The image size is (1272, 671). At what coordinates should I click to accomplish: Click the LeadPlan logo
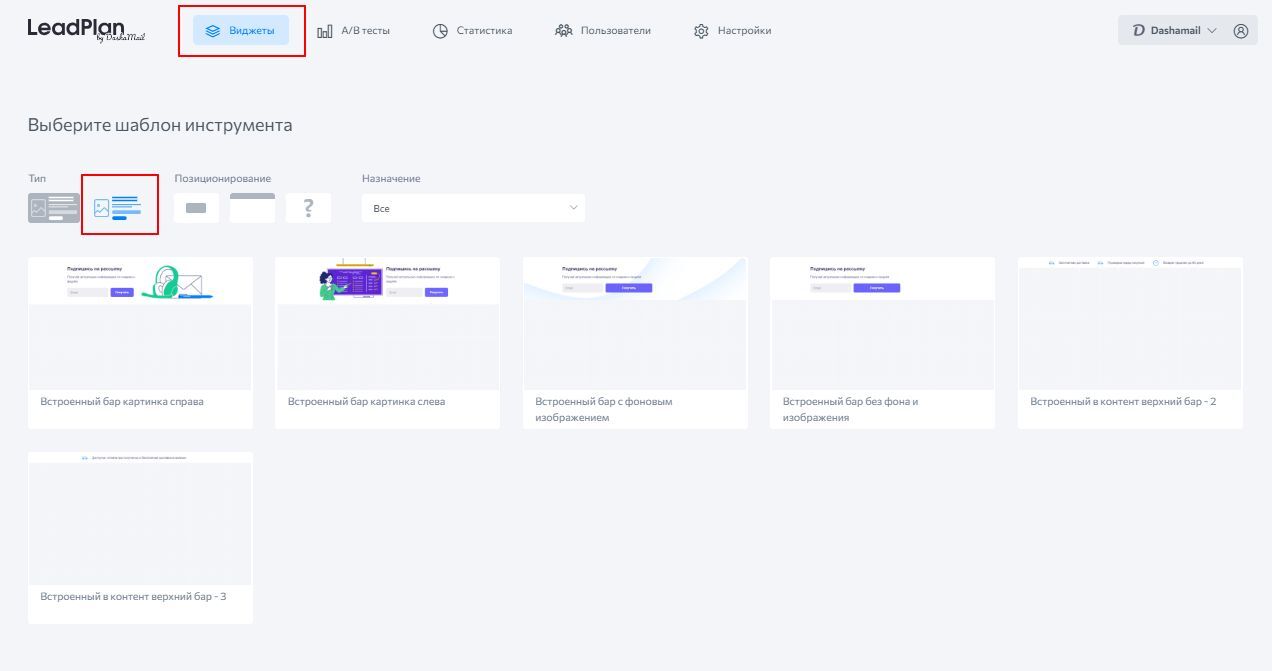(85, 30)
